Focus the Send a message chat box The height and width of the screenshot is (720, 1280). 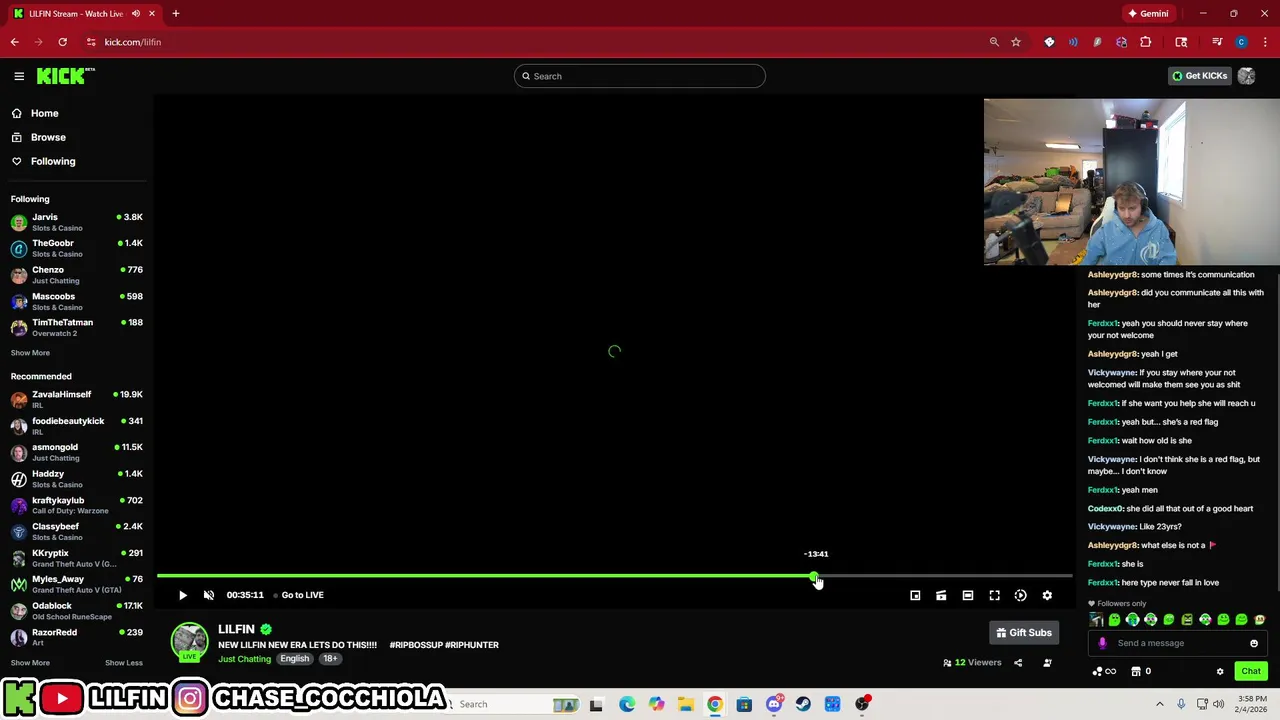[x=1176, y=643]
